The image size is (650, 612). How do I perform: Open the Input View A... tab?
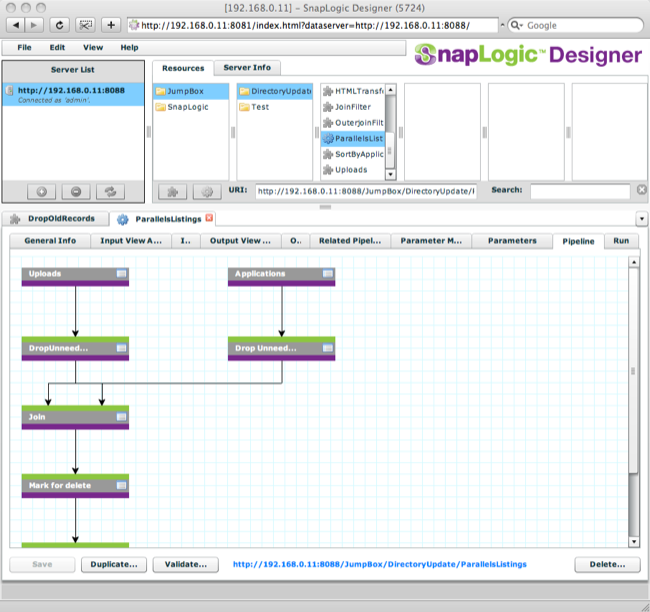tap(131, 241)
